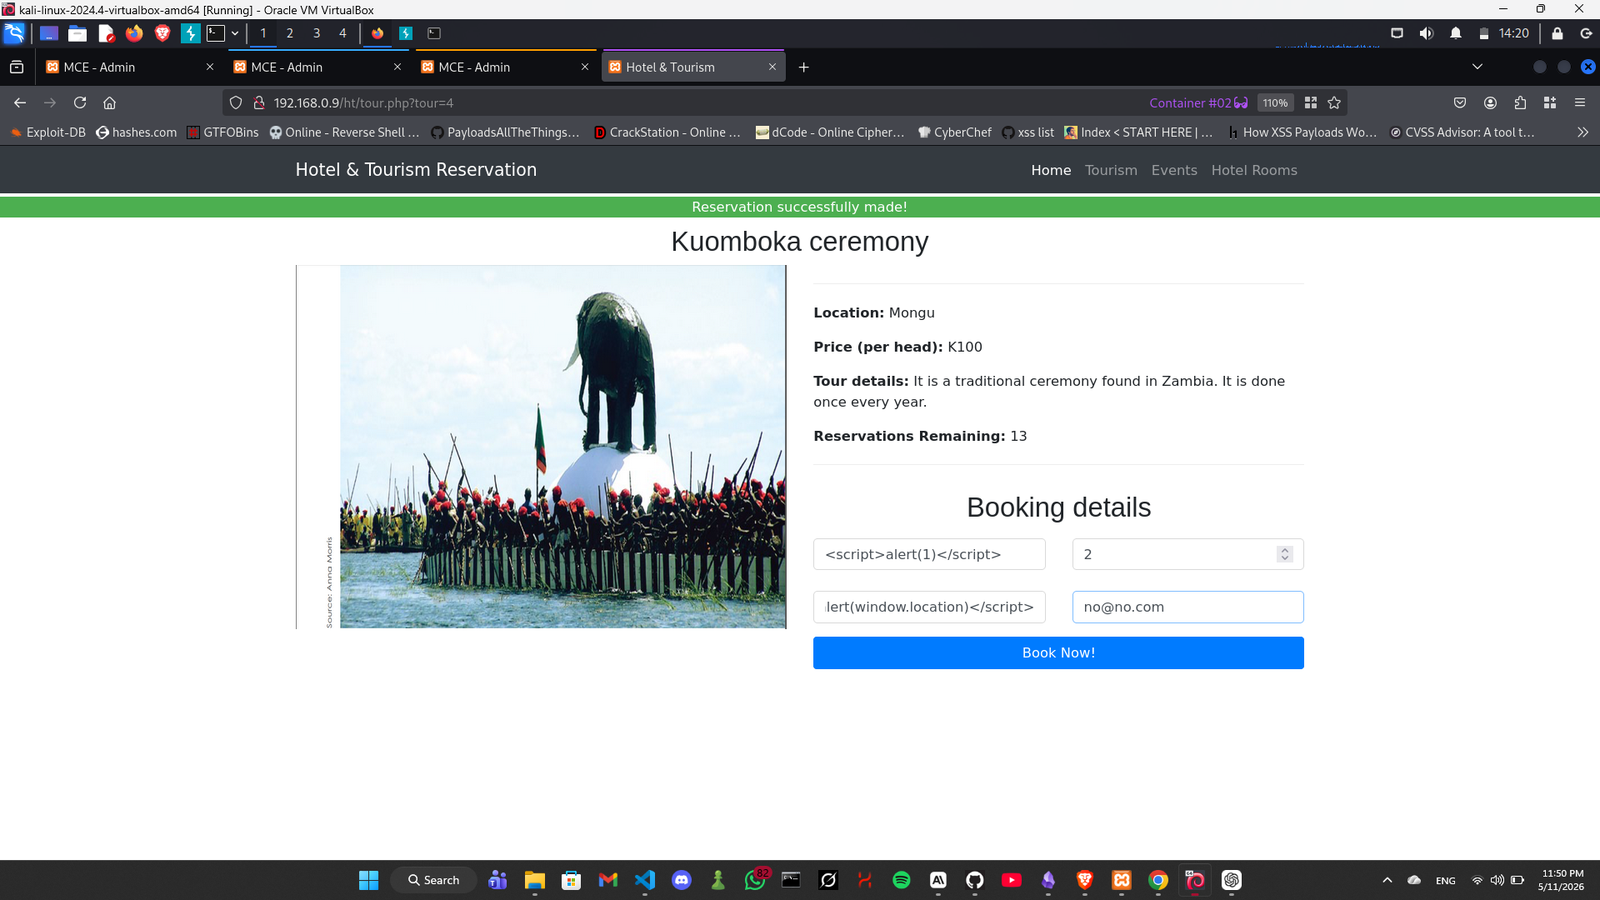Open the Home nav item
Screen dimensions: 1600x900
click(1051, 170)
